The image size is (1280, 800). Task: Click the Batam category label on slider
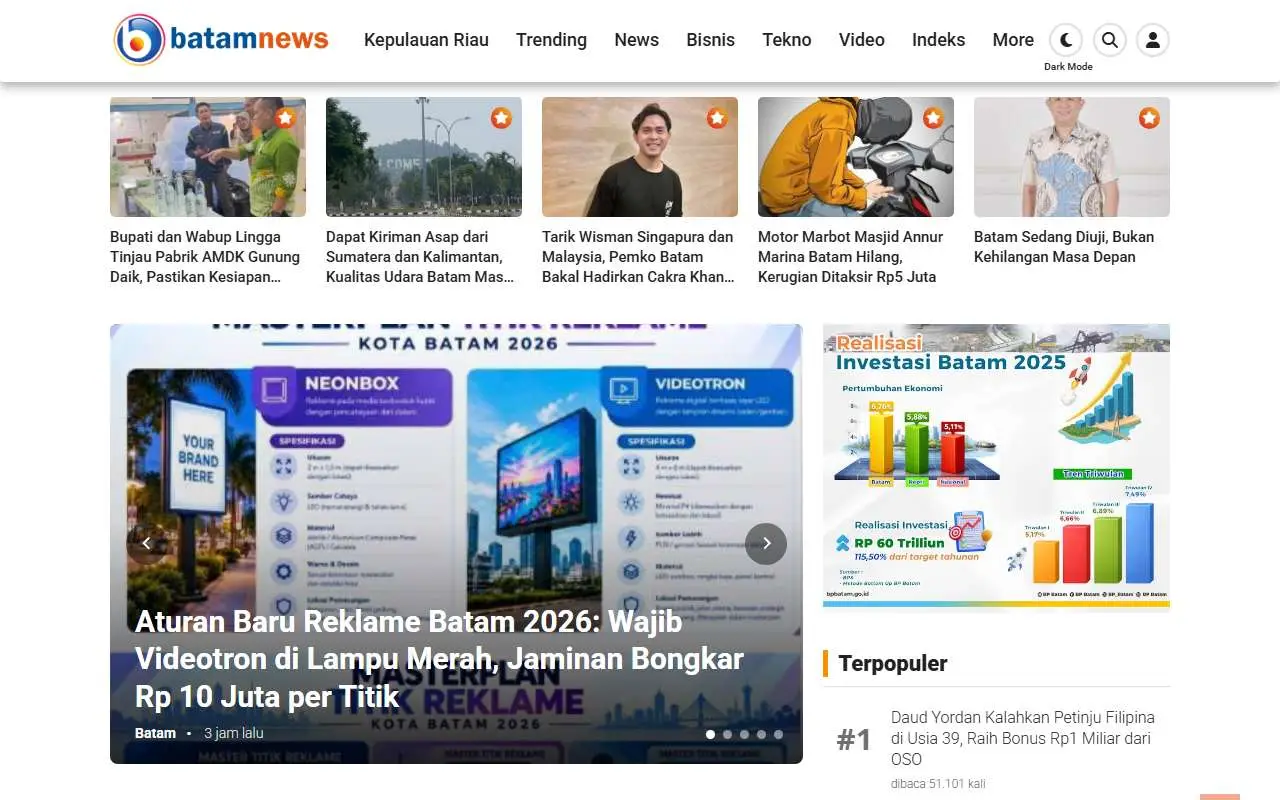pyautogui.click(x=155, y=733)
